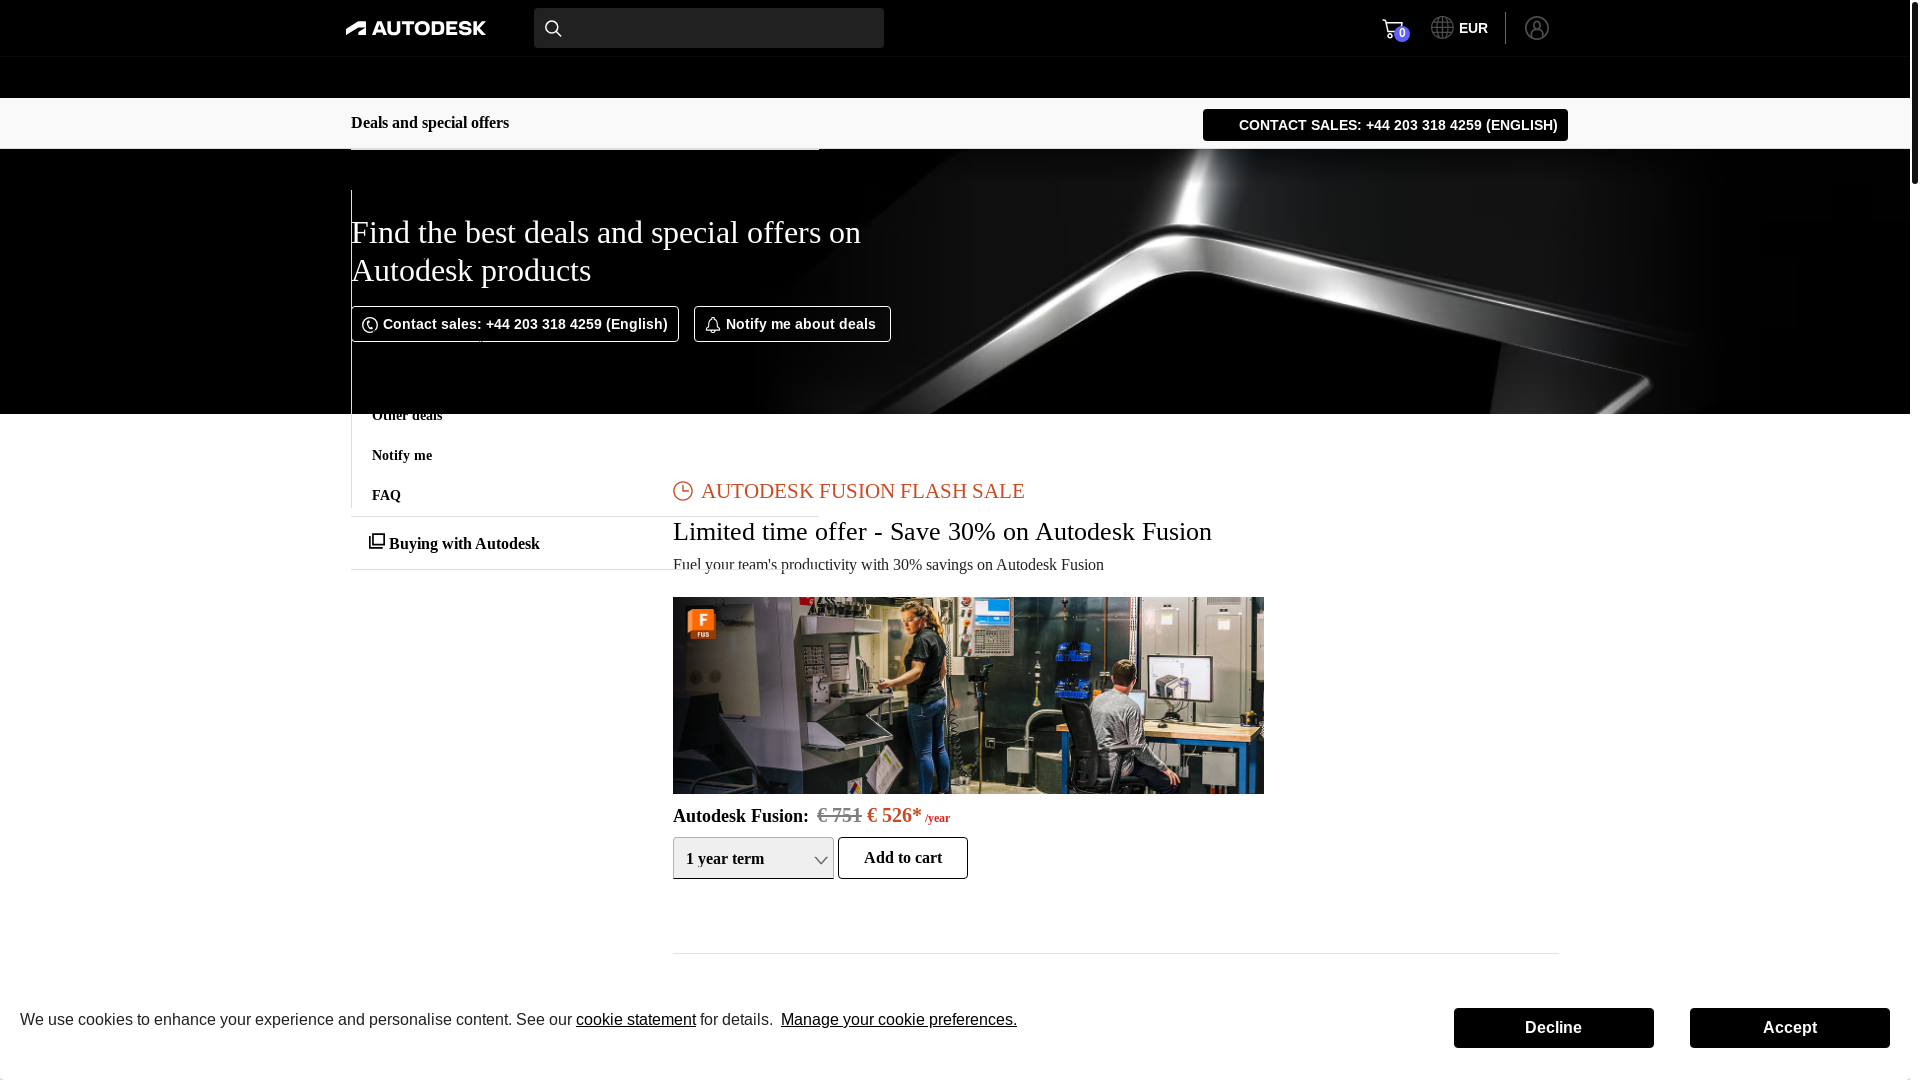This screenshot has width=1920, height=1080.
Task: Select Other deals in side menu
Action: (x=407, y=415)
